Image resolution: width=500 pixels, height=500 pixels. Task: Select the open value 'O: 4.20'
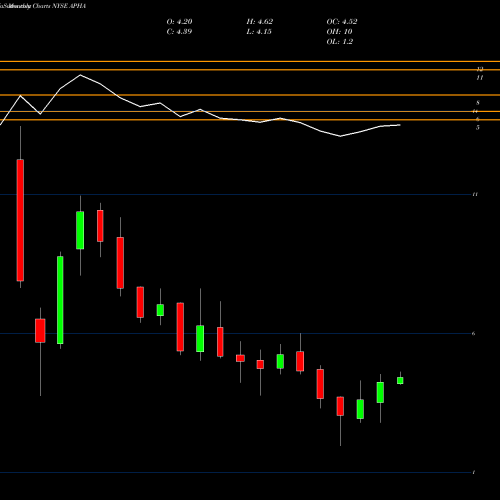[179, 22]
